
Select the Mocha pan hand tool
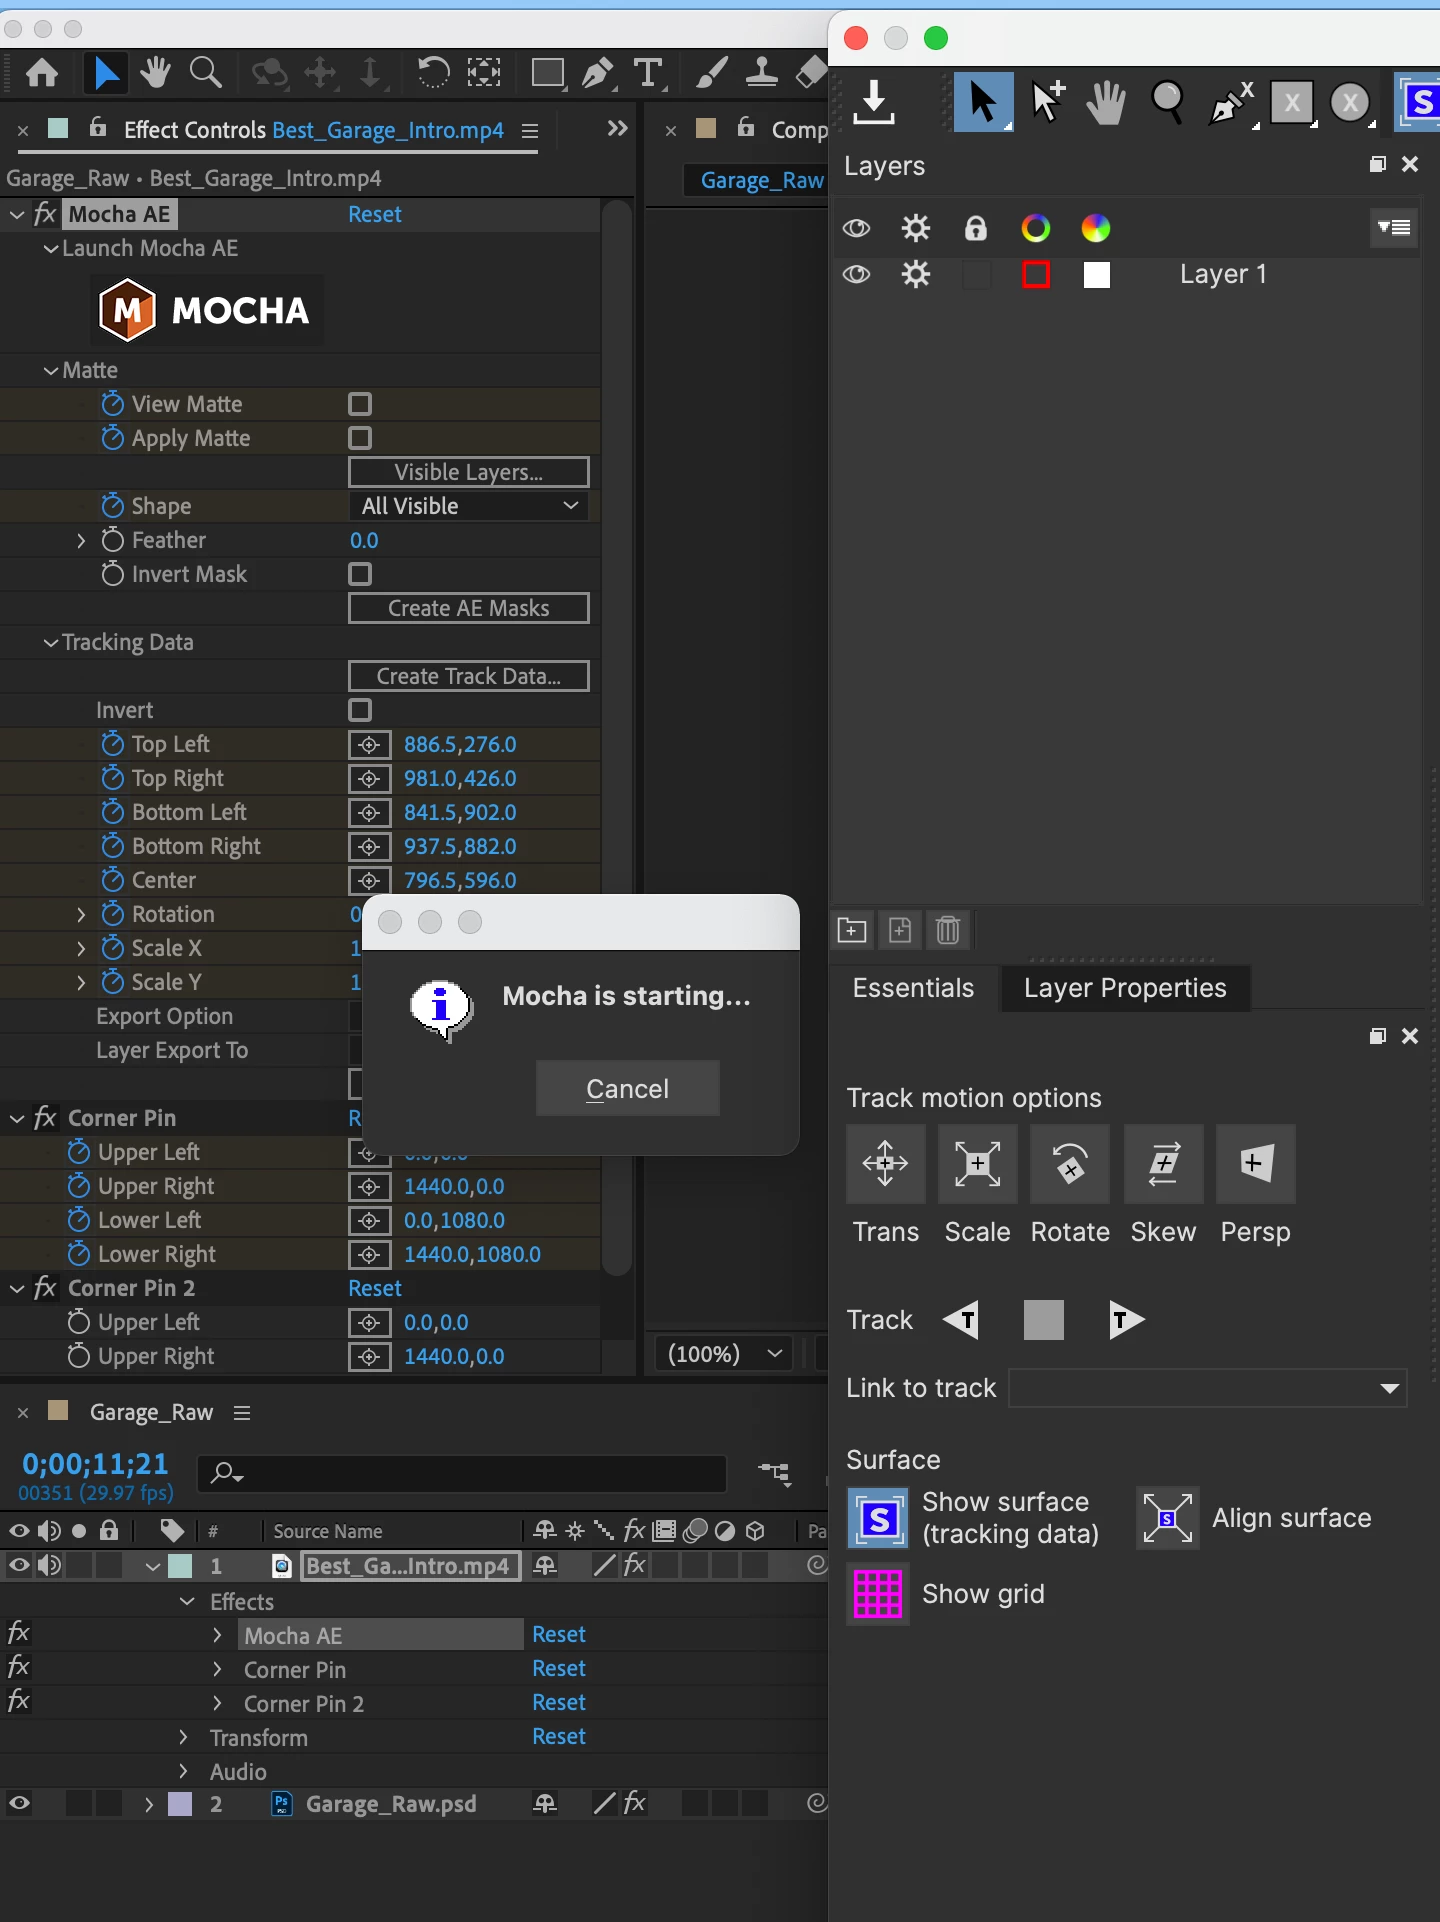1106,102
